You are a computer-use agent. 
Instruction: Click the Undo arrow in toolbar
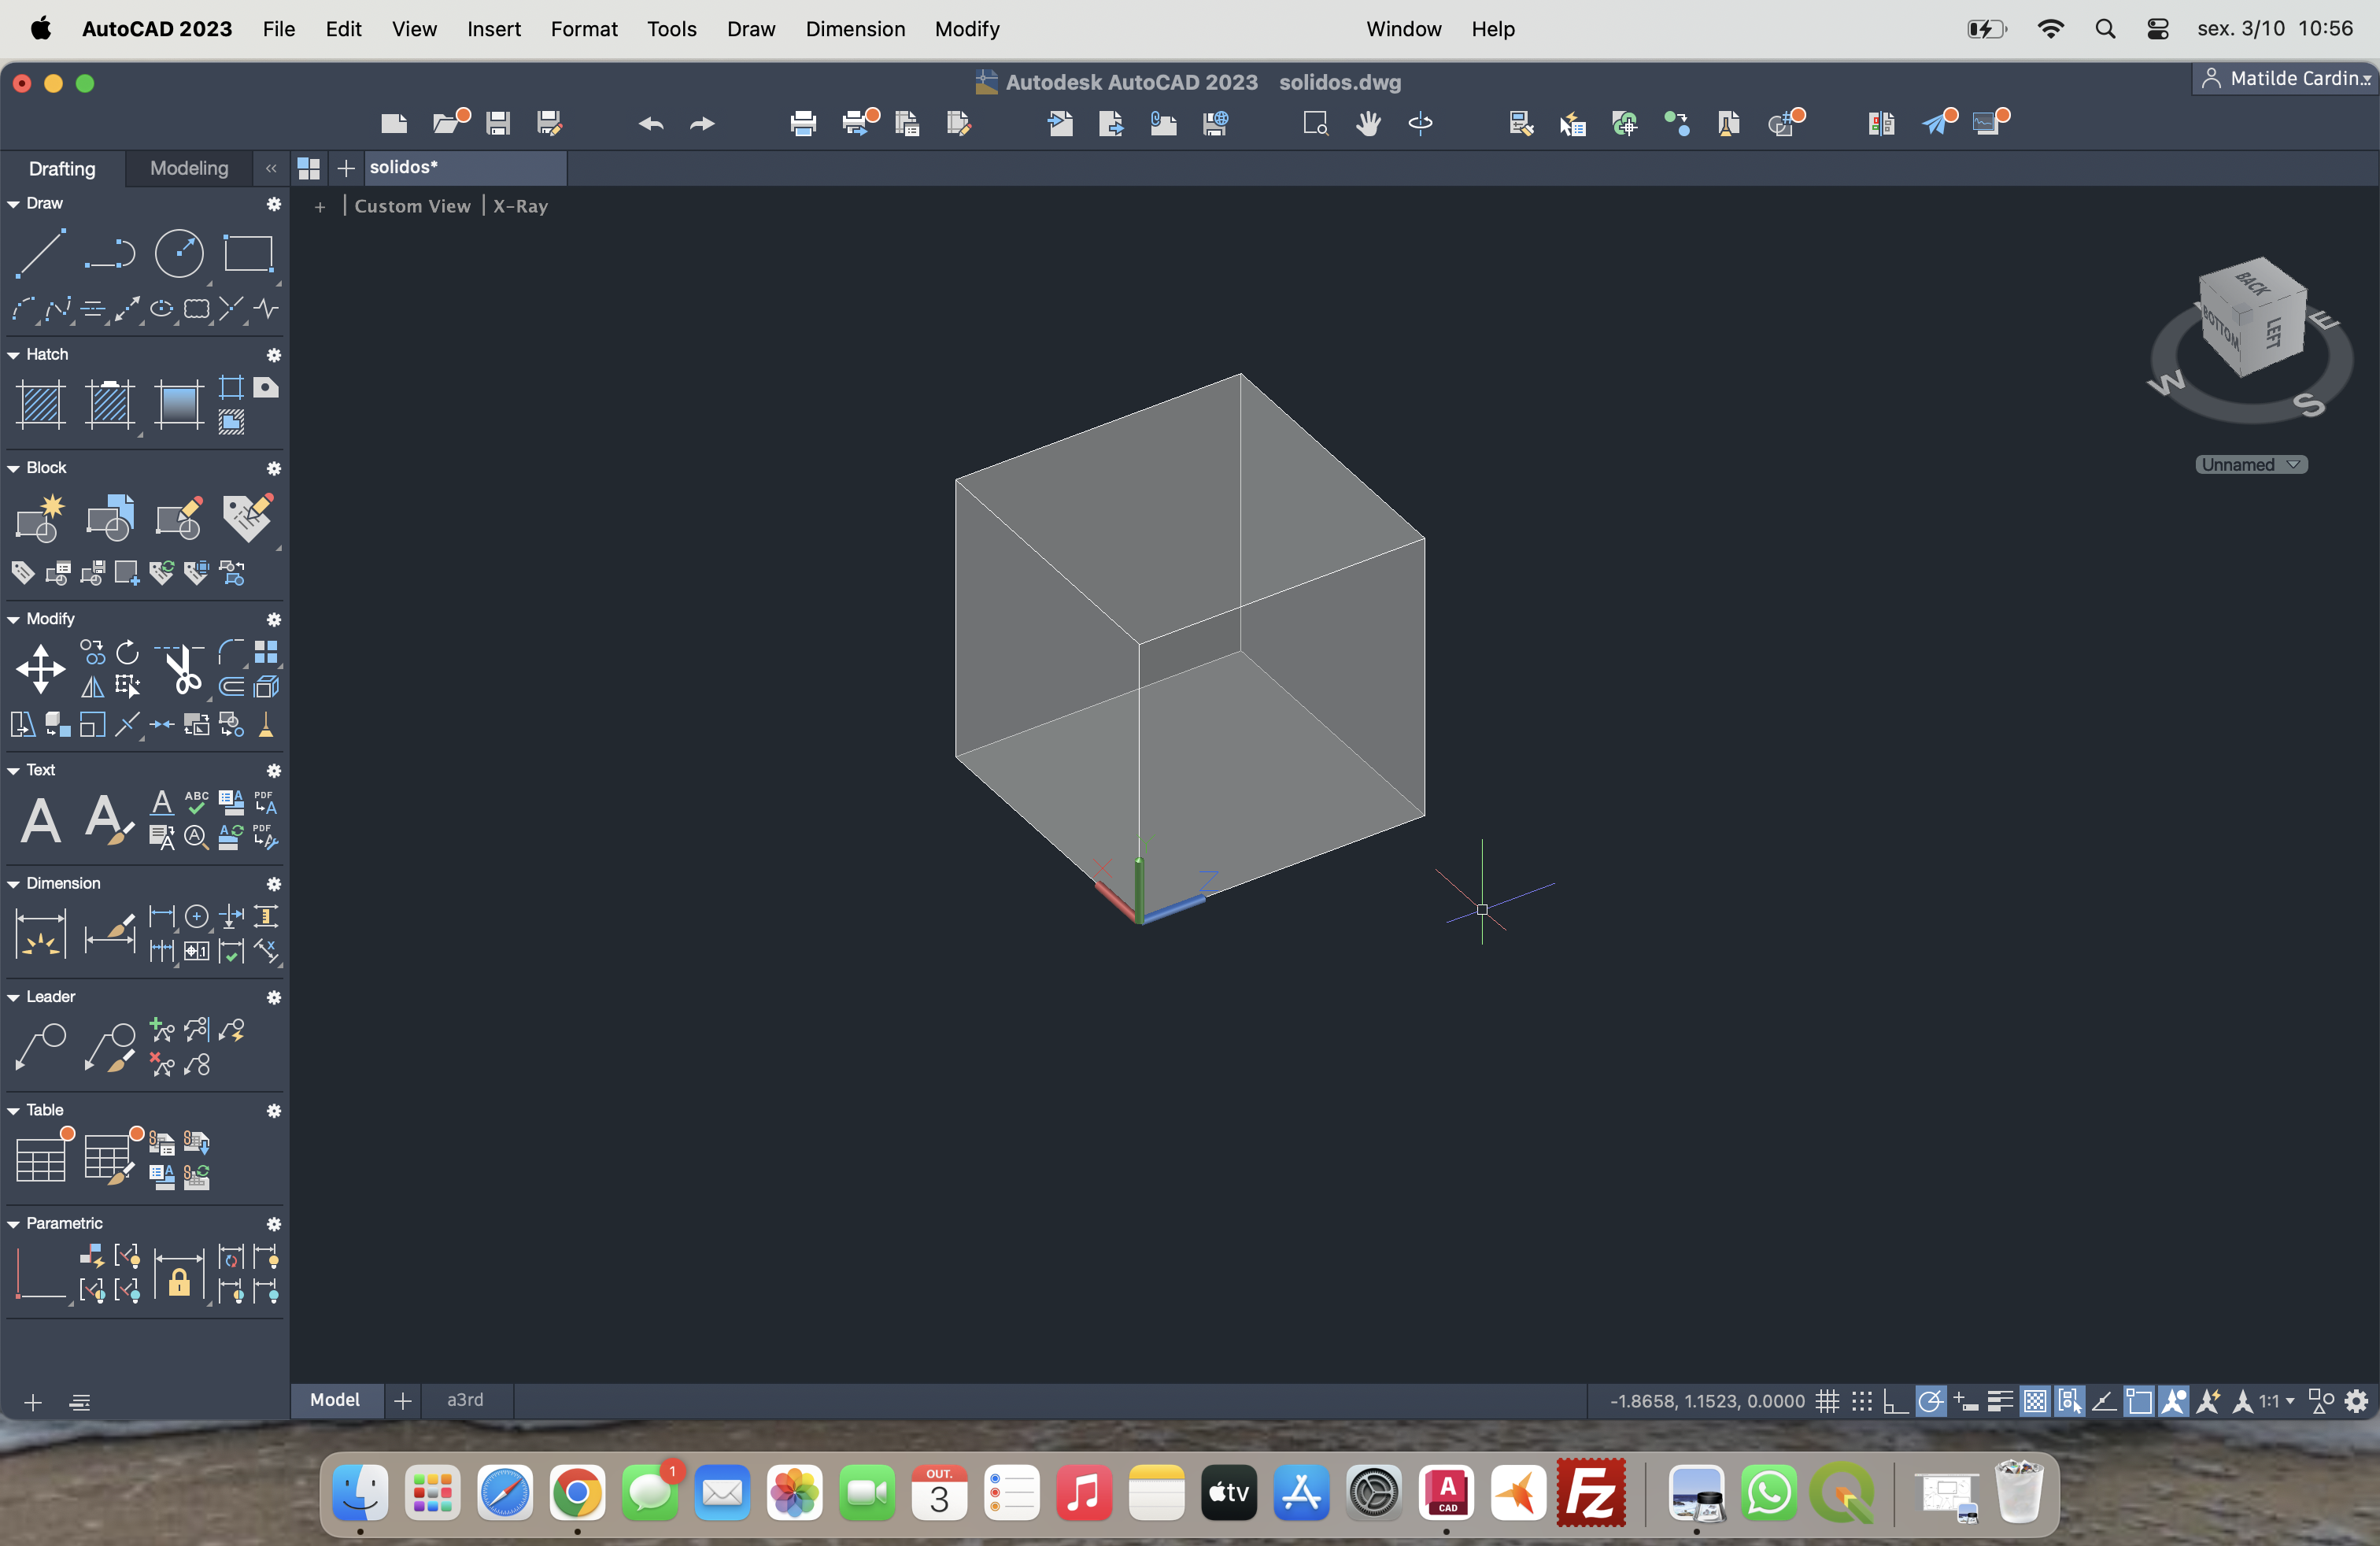(x=651, y=123)
